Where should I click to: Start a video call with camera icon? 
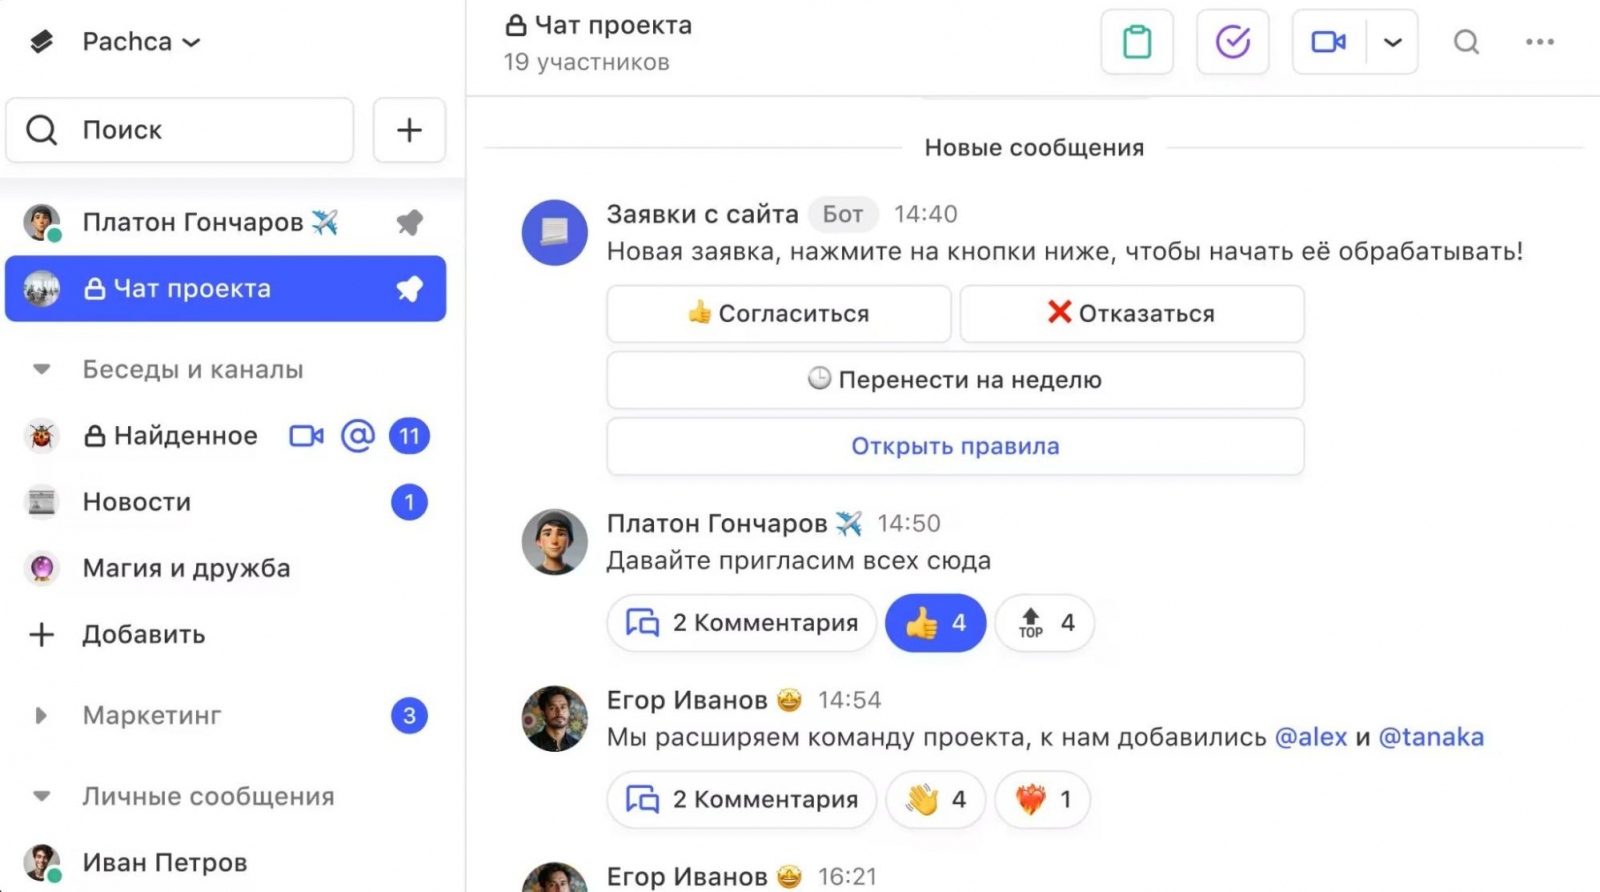click(1329, 42)
